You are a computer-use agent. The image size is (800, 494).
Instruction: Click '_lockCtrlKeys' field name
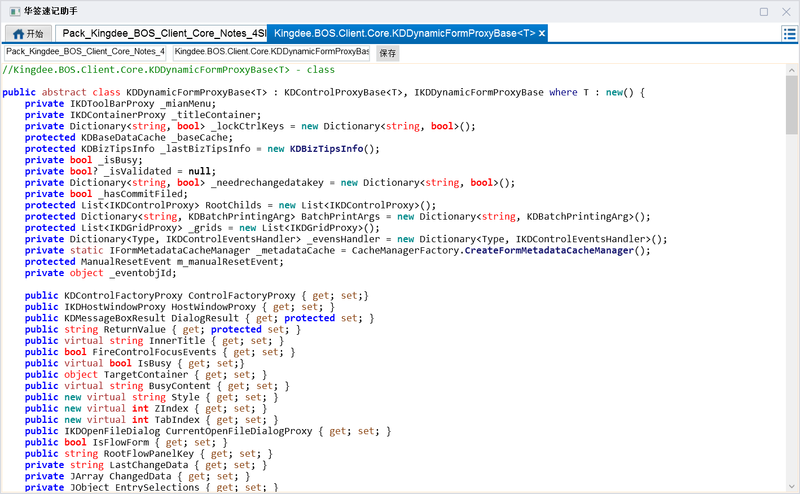click(x=247, y=126)
